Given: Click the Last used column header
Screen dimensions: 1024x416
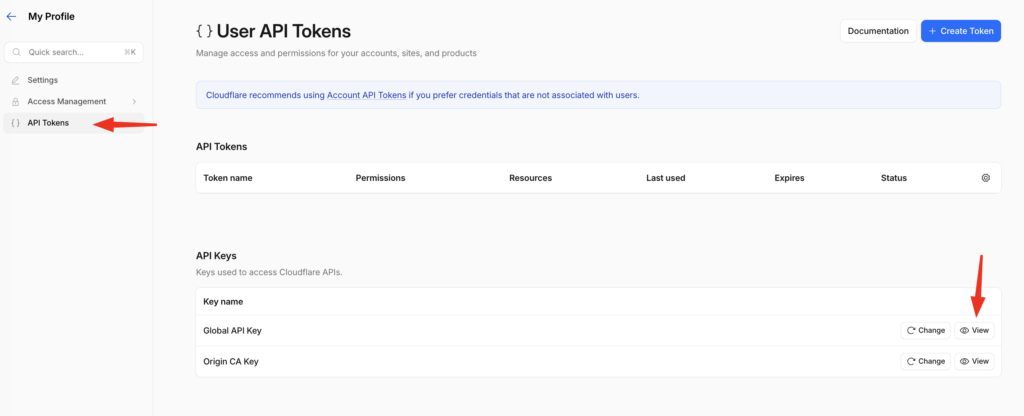Looking at the screenshot, I should 665,178.
